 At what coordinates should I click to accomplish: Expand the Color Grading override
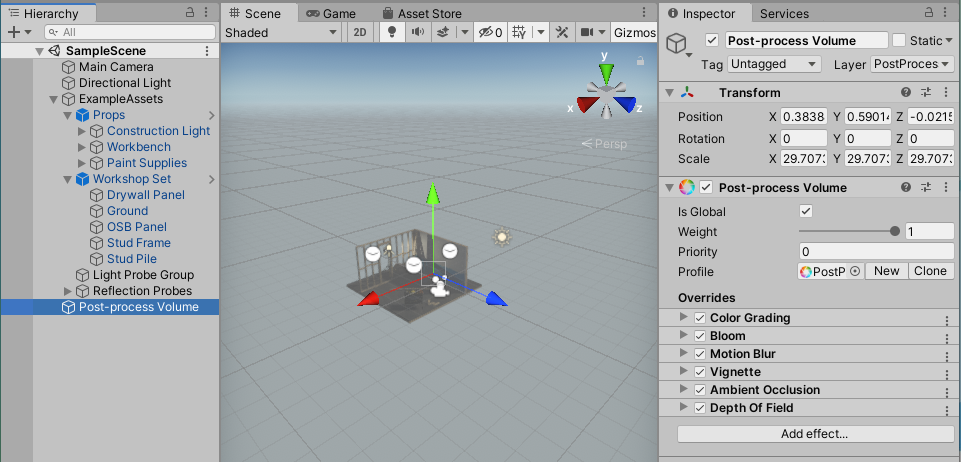[x=684, y=318]
